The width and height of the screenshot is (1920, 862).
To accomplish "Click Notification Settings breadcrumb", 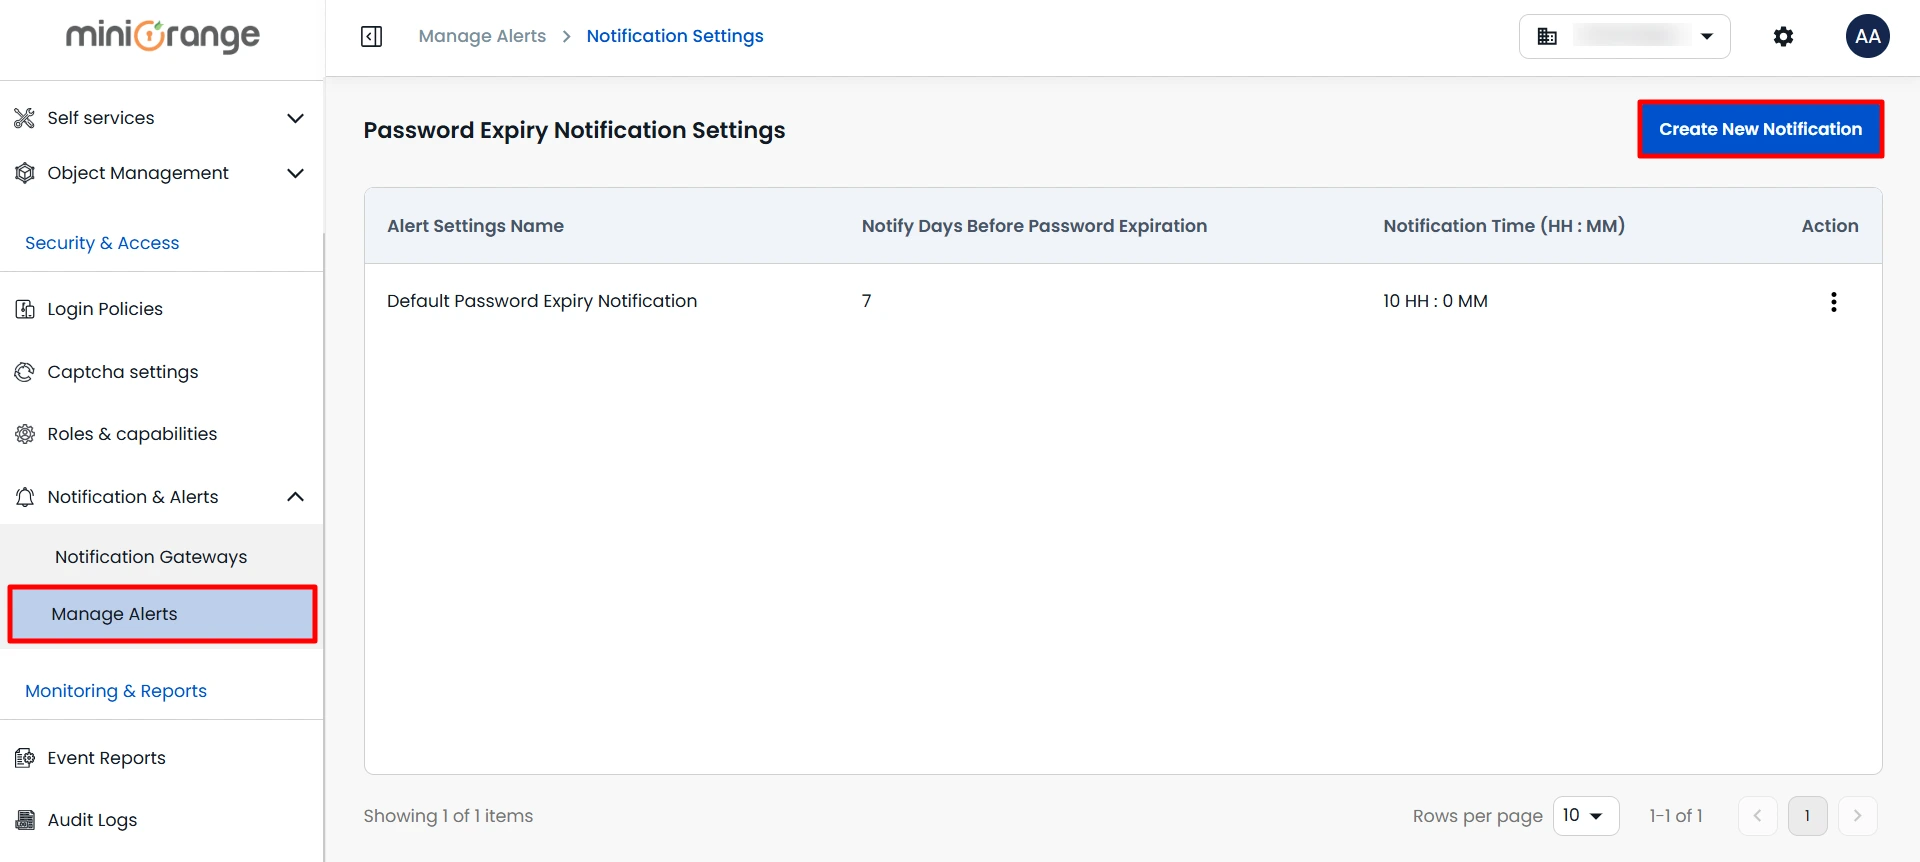I will pyautogui.click(x=675, y=36).
